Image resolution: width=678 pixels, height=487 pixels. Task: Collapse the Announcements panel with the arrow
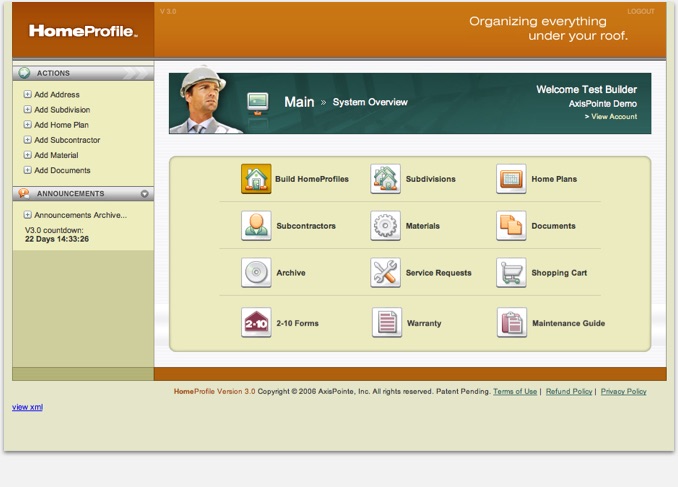tap(145, 194)
